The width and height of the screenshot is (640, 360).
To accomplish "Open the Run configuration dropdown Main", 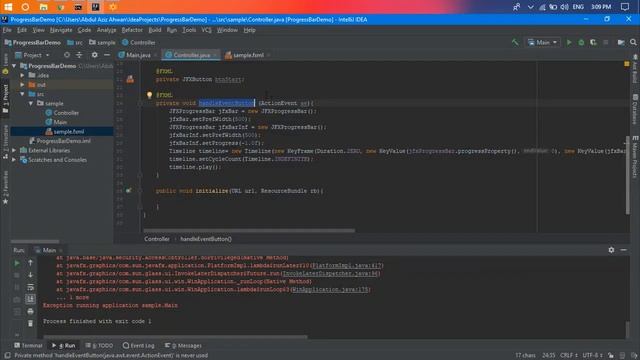I will coord(542,42).
